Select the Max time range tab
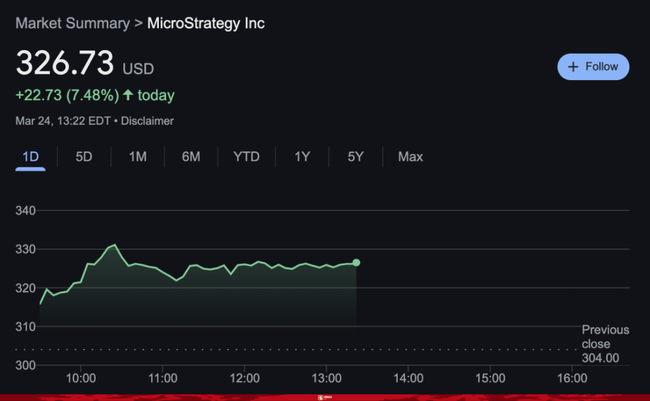650x401 pixels. (410, 157)
